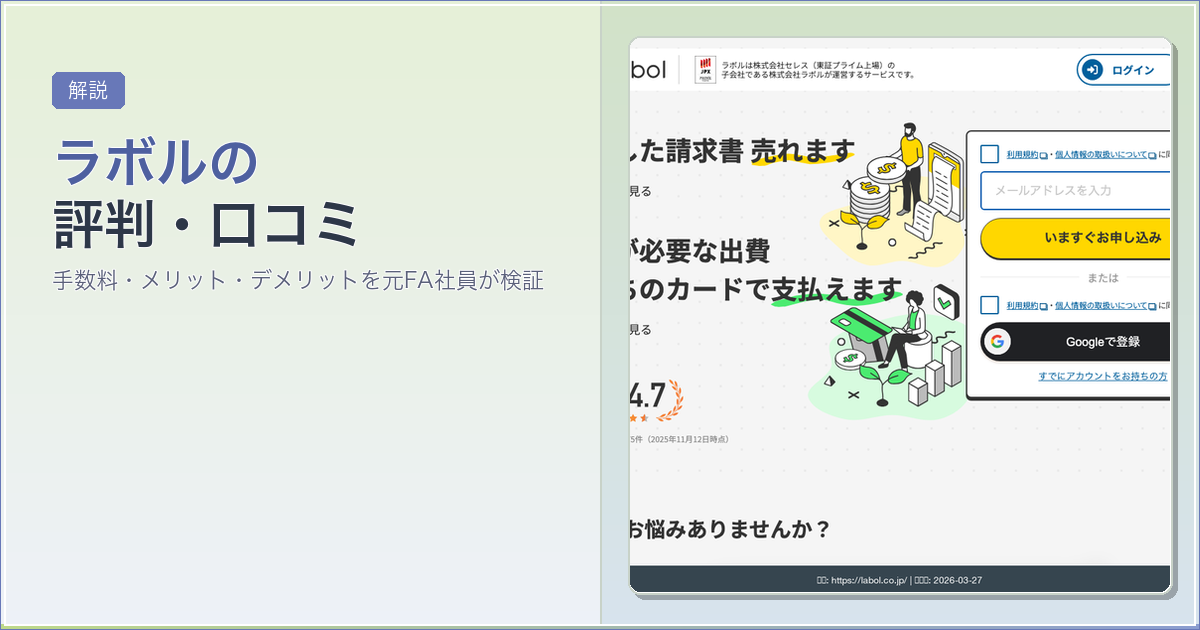Viewport: 1200px width, 630px height.
Task: Click the すでにアカウントをお持ちの方 link
Action: 1102,376
